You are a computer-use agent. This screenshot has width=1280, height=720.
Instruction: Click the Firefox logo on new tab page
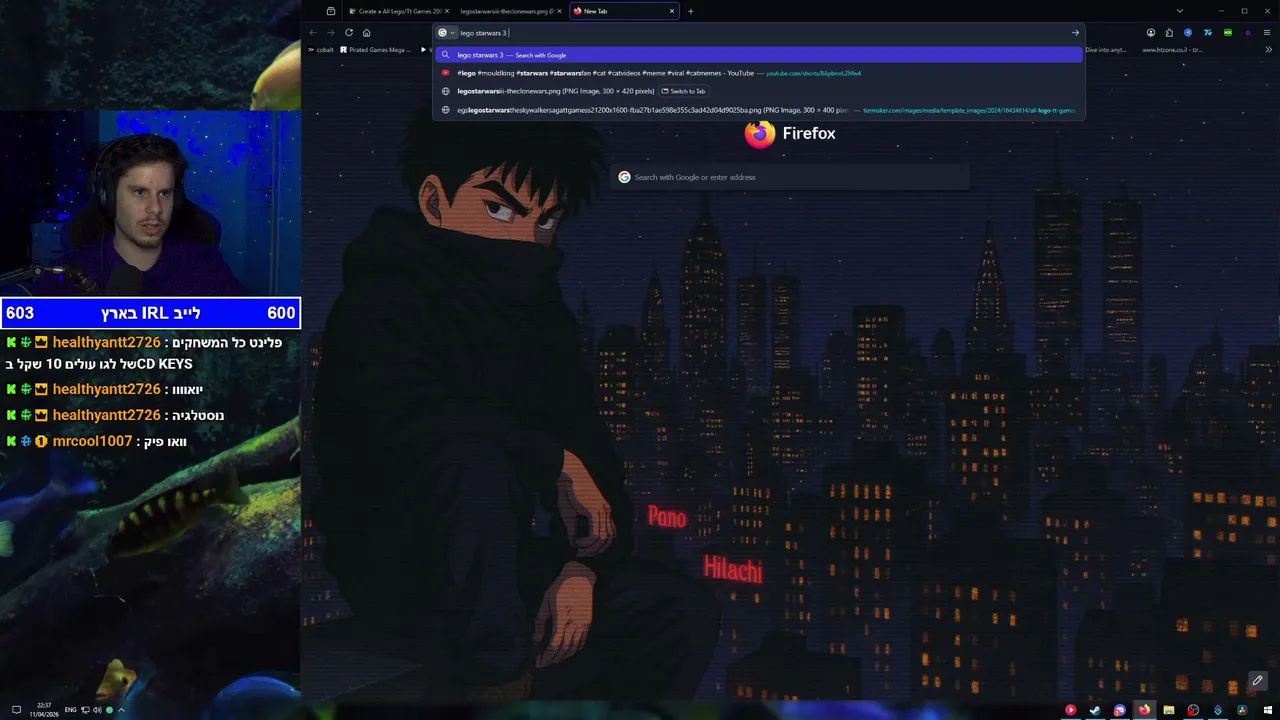click(x=760, y=133)
